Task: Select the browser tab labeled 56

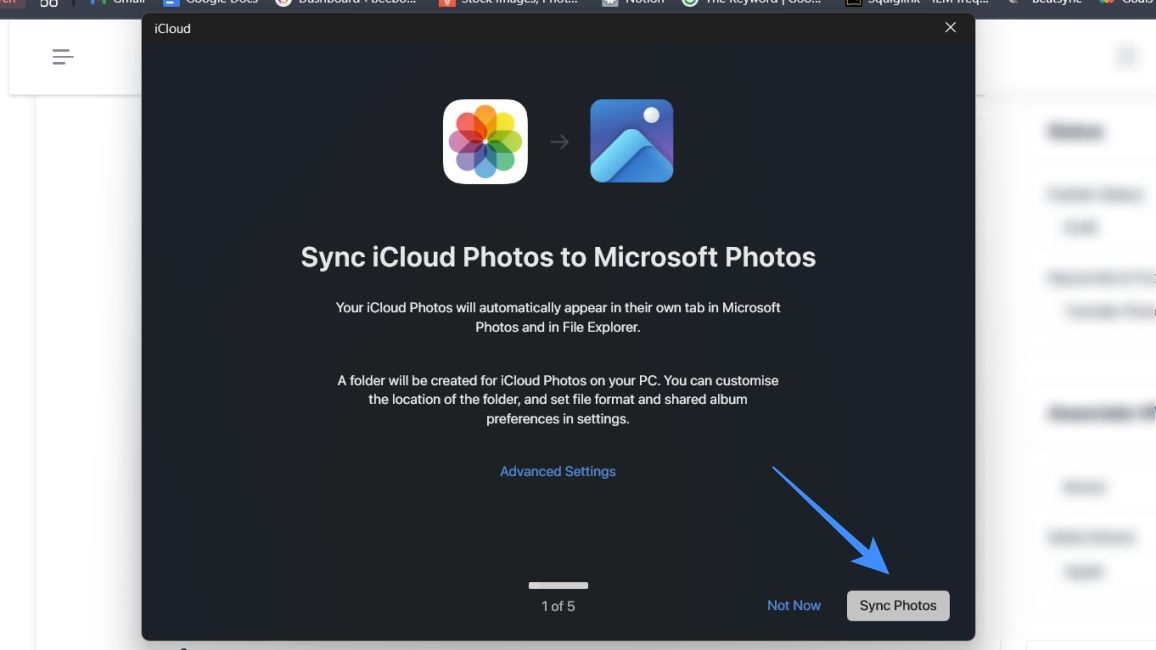Action: tap(48, 4)
